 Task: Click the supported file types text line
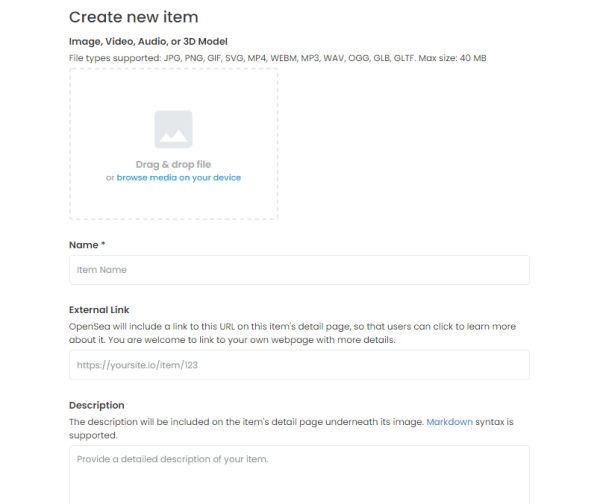pyautogui.click(x=277, y=58)
